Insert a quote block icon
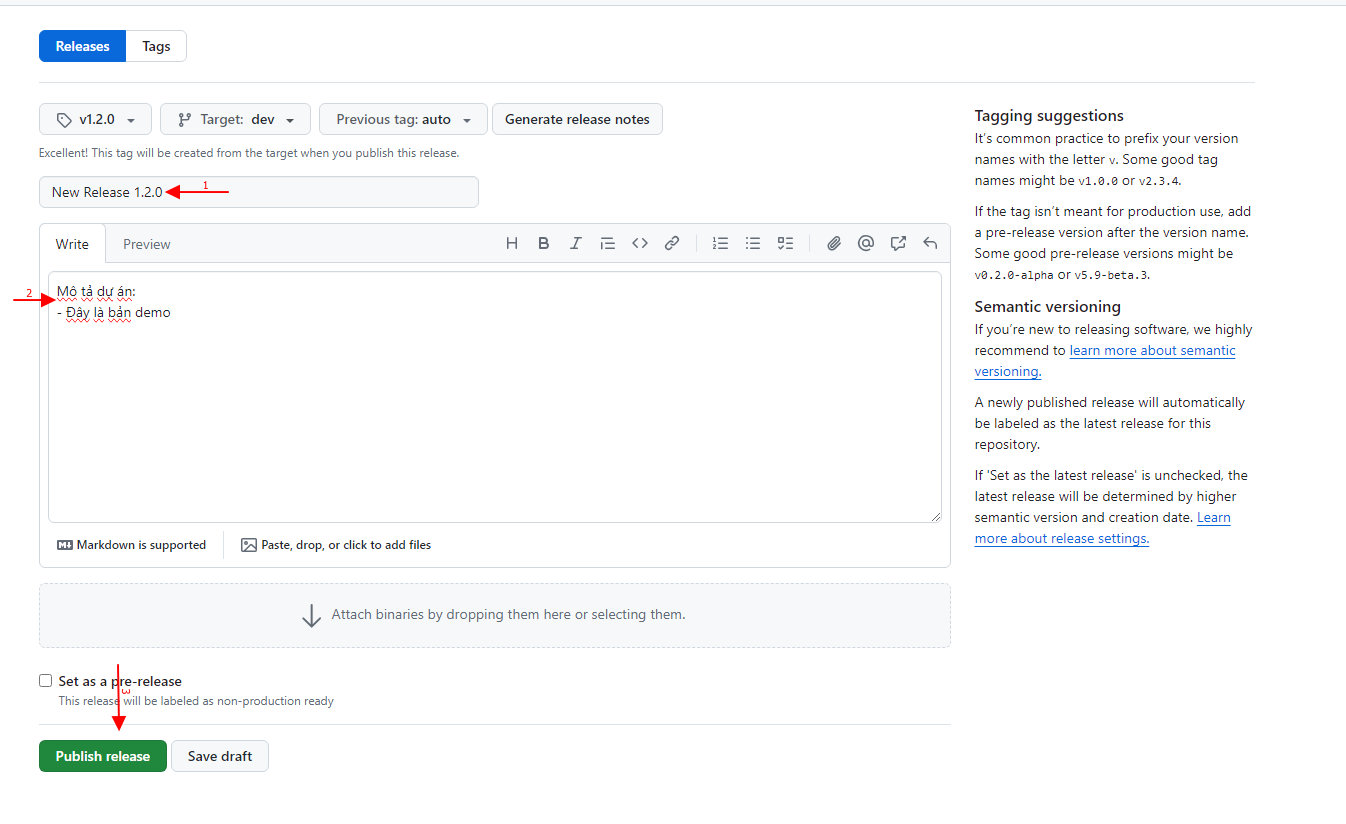 pos(607,243)
